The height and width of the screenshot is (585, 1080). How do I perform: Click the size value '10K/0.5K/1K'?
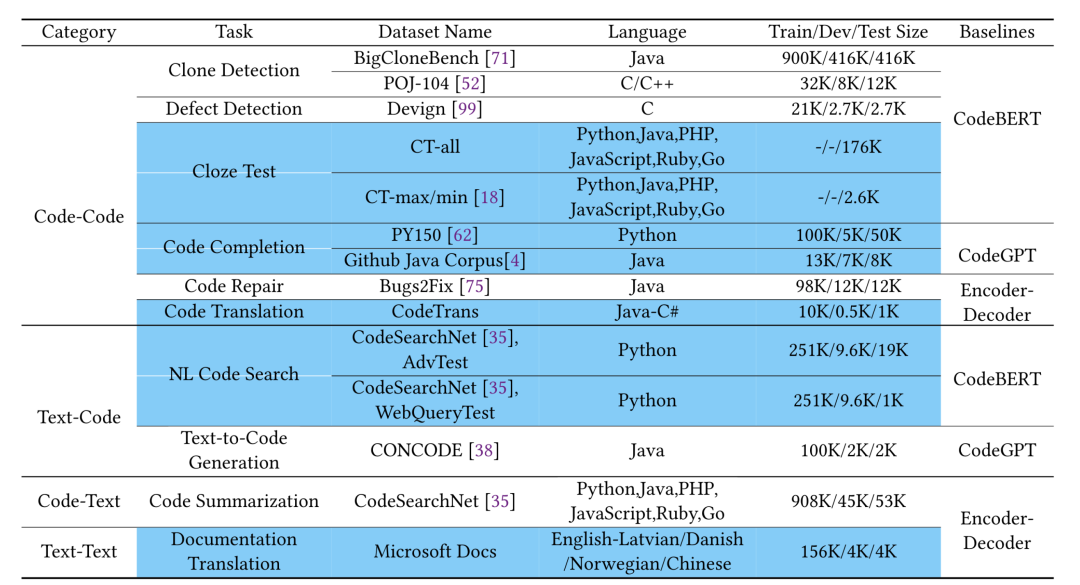pyautogui.click(x=848, y=311)
